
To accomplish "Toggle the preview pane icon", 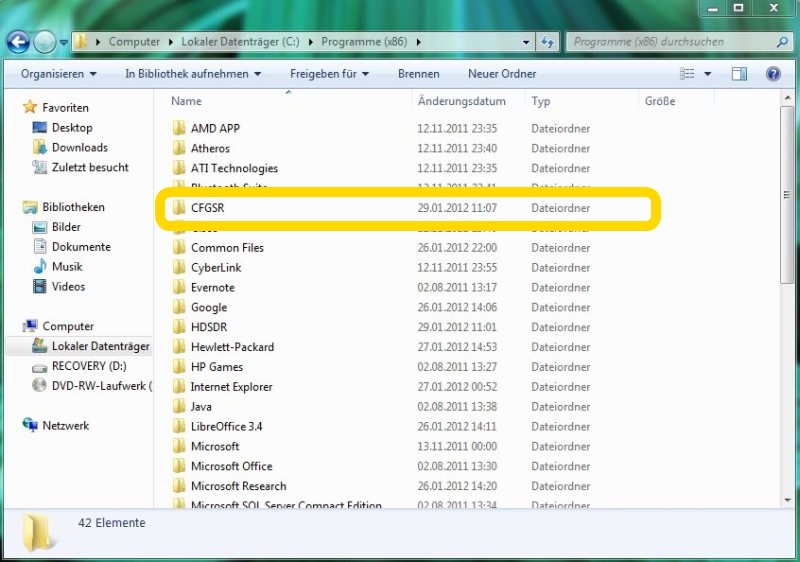I will pyautogui.click(x=739, y=74).
